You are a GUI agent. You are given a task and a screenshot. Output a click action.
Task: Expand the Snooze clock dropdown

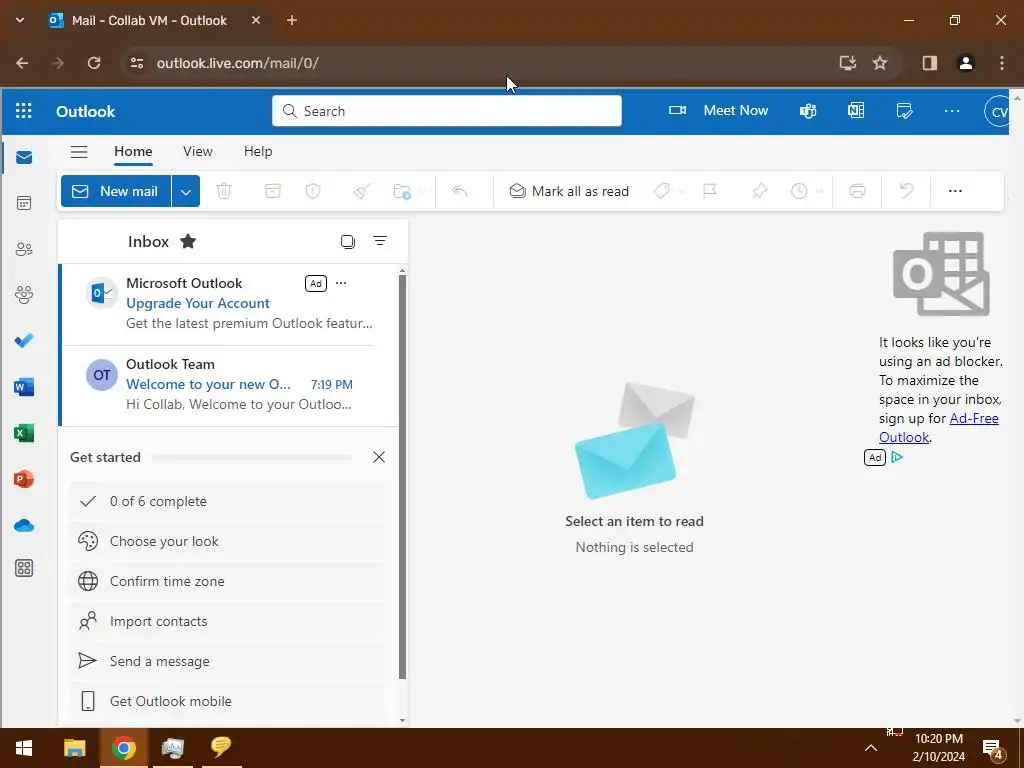[x=819, y=191]
